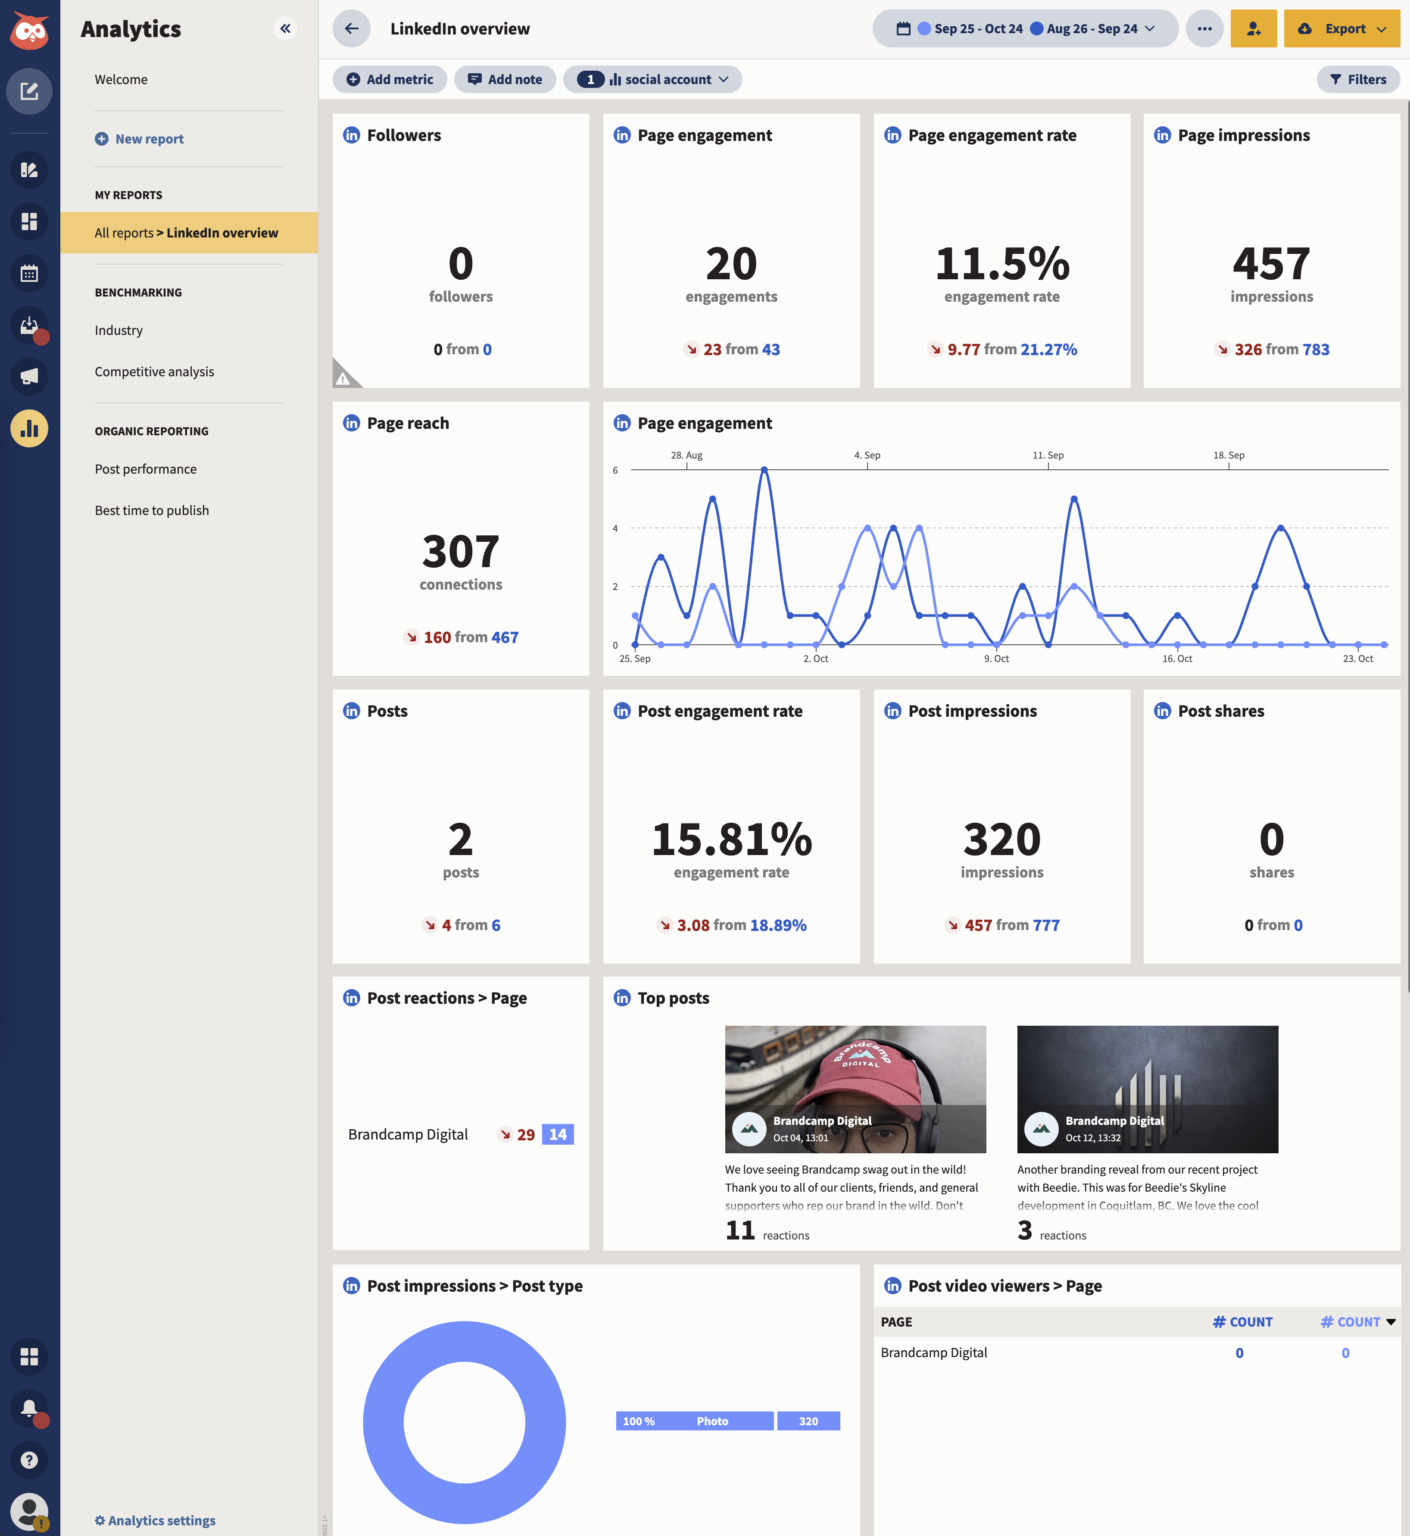The height and width of the screenshot is (1536, 1410).
Task: Open the Amplify megaphone icon
Action: [30, 377]
